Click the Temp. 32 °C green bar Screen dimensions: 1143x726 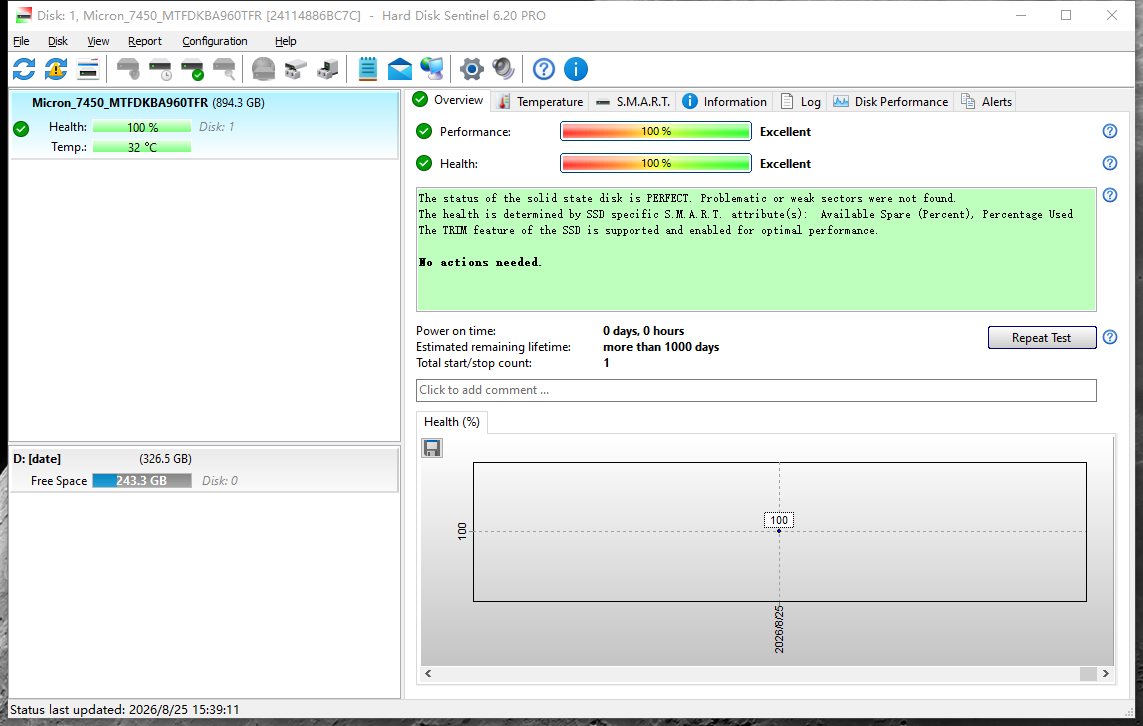click(142, 147)
